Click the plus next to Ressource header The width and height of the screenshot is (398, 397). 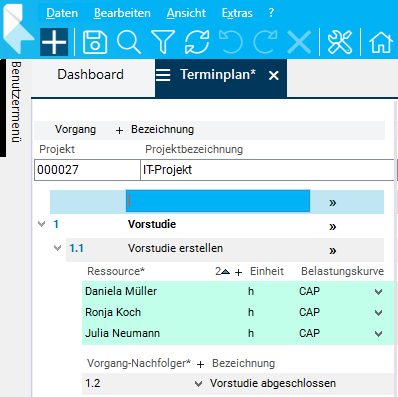pyautogui.click(x=238, y=273)
